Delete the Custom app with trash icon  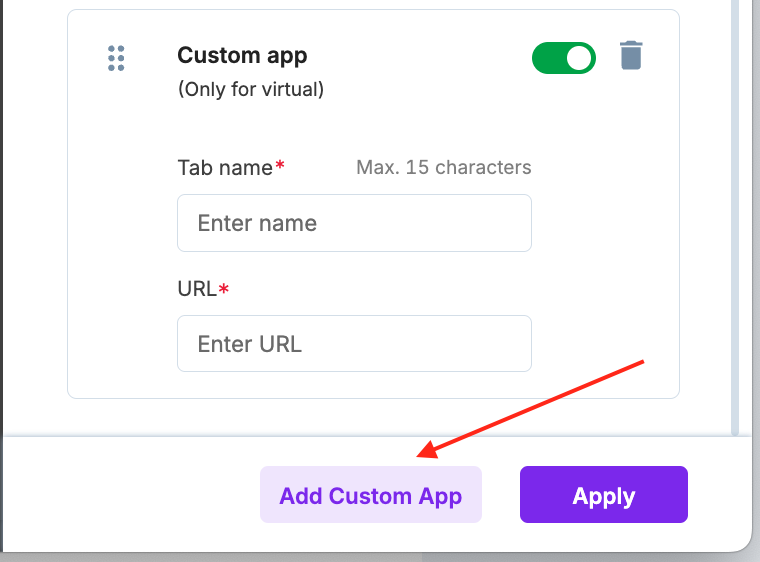pyautogui.click(x=630, y=56)
